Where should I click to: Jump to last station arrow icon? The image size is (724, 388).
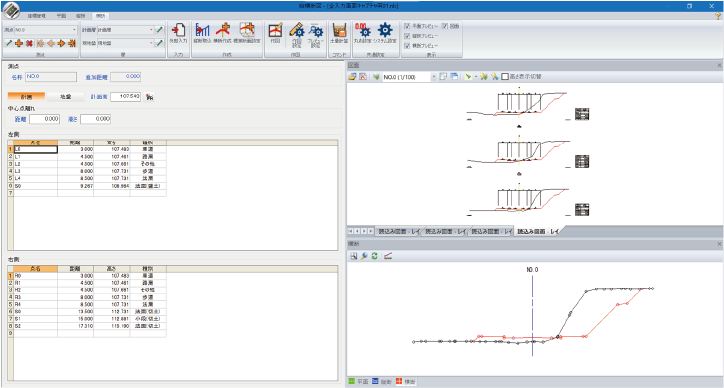pos(72,43)
